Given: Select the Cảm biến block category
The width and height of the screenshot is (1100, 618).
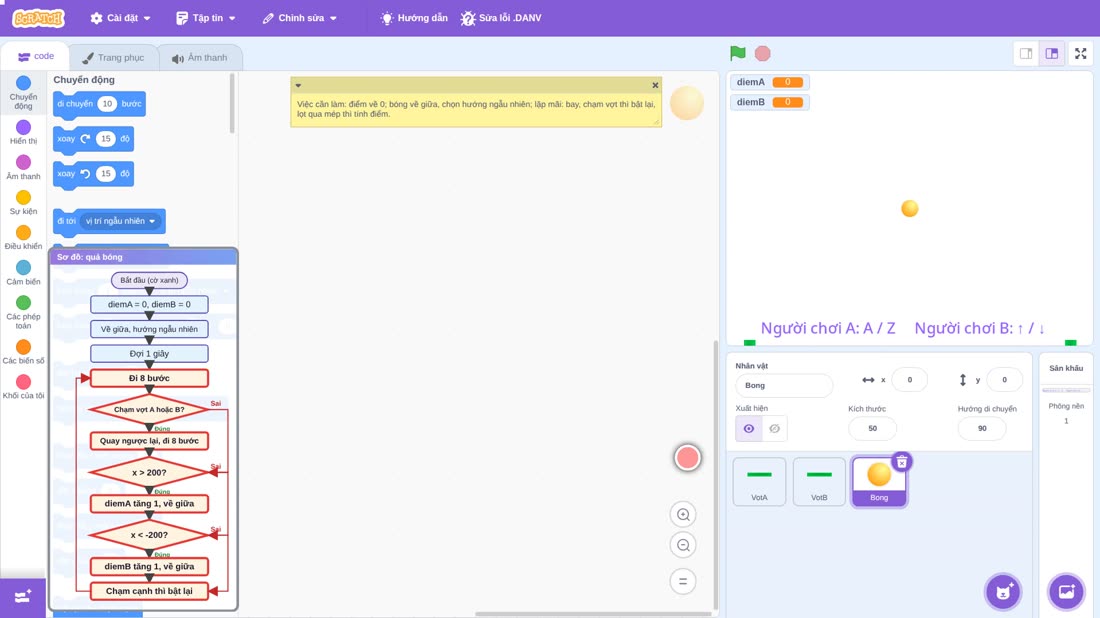Looking at the screenshot, I should [23, 272].
